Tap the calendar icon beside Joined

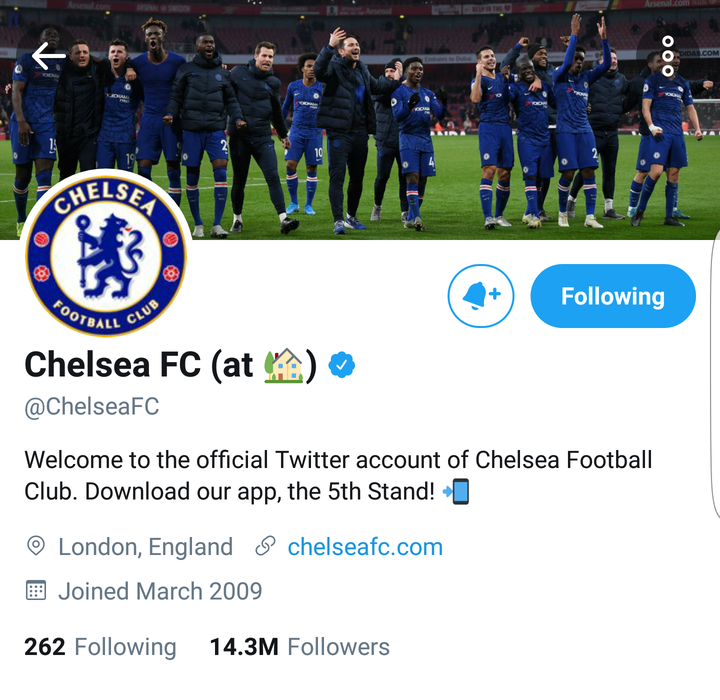tap(36, 591)
